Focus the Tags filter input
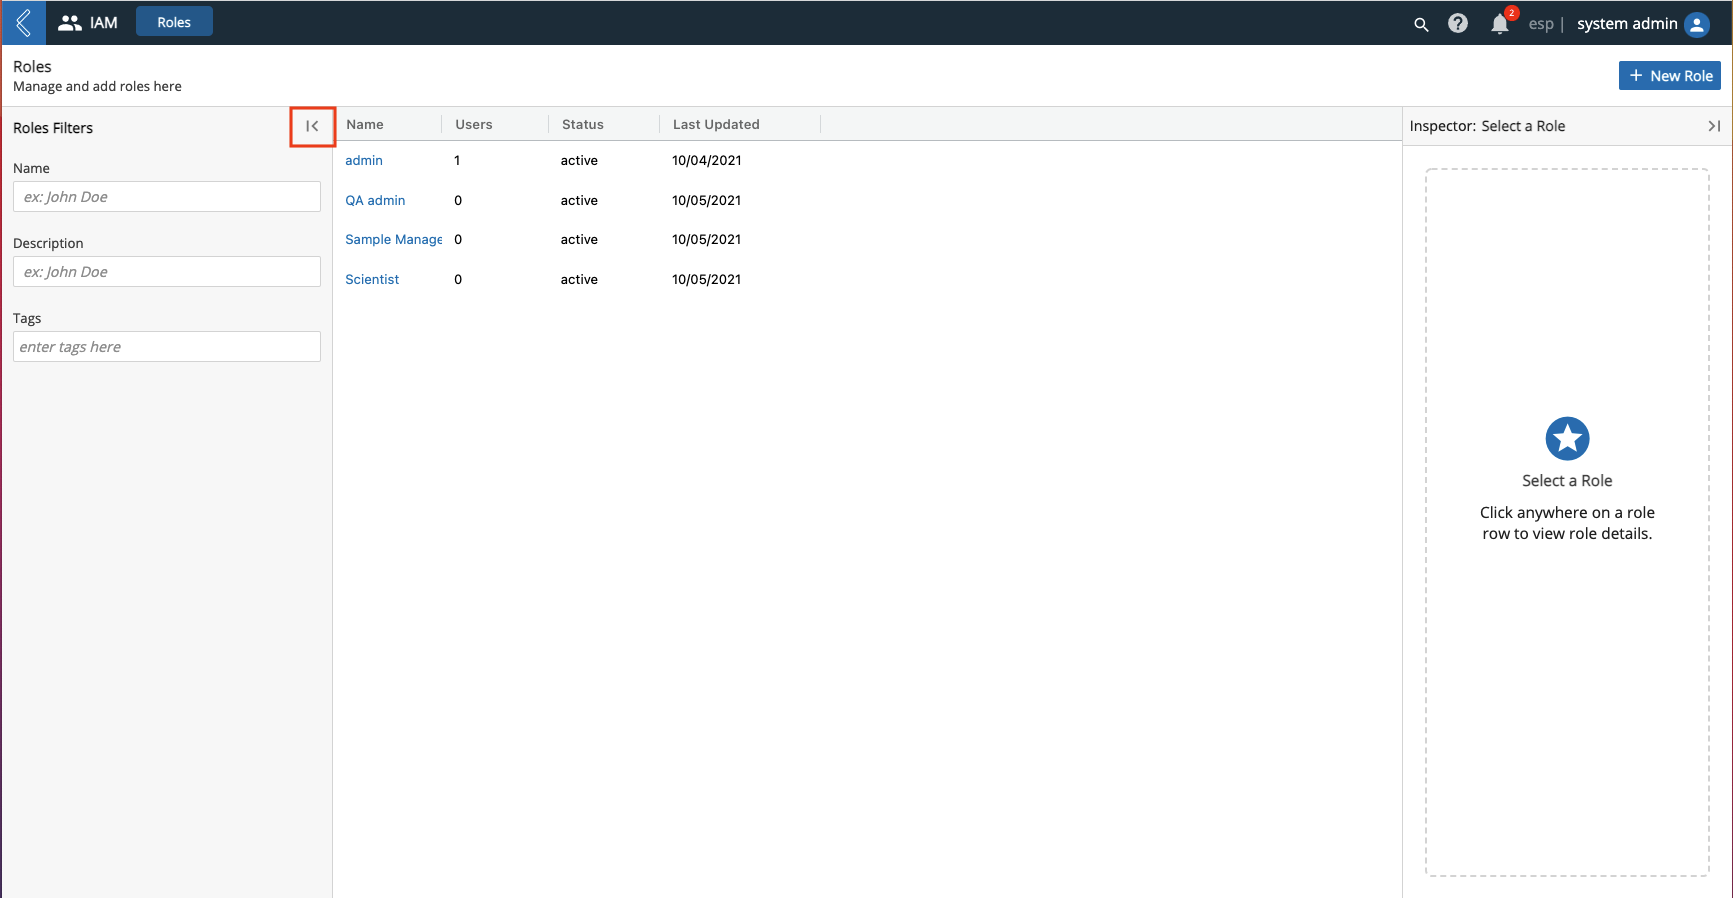Viewport: 1733px width, 898px height. point(167,346)
